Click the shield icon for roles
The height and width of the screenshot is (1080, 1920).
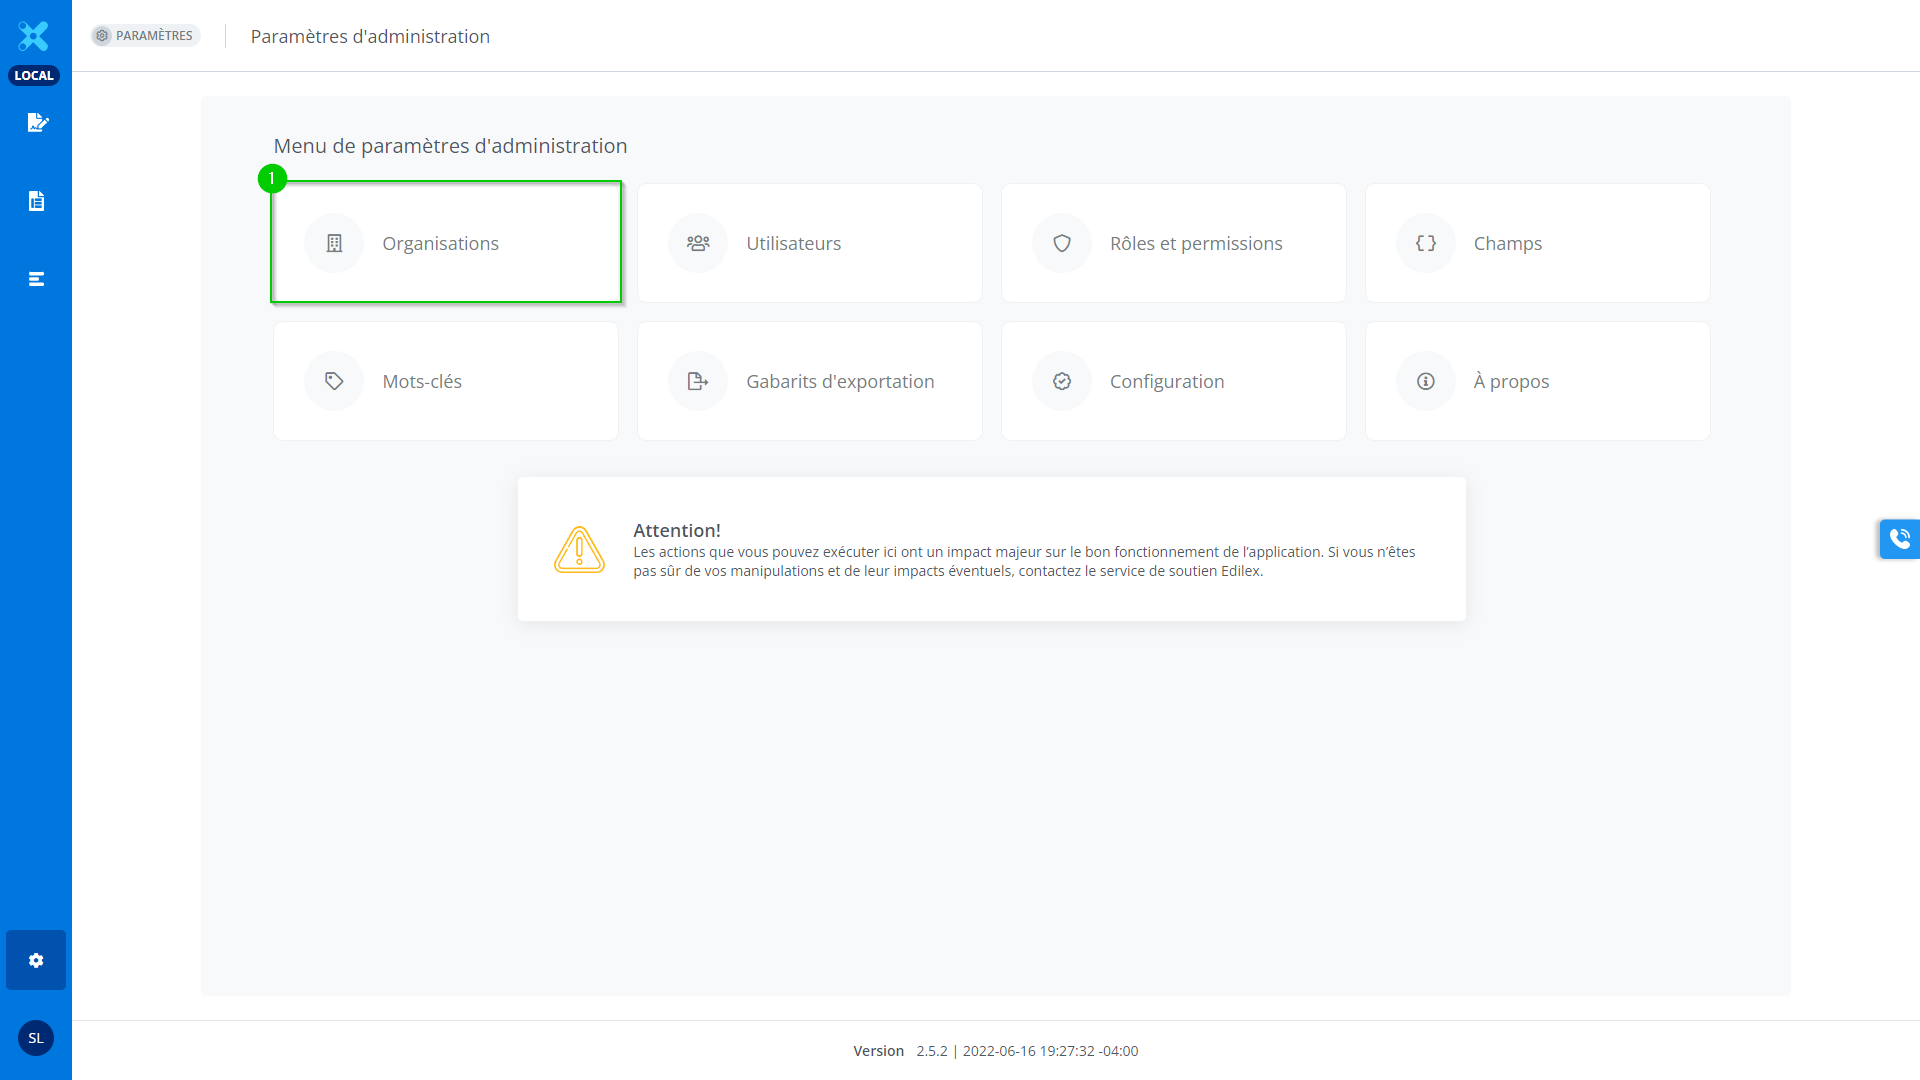[1062, 243]
